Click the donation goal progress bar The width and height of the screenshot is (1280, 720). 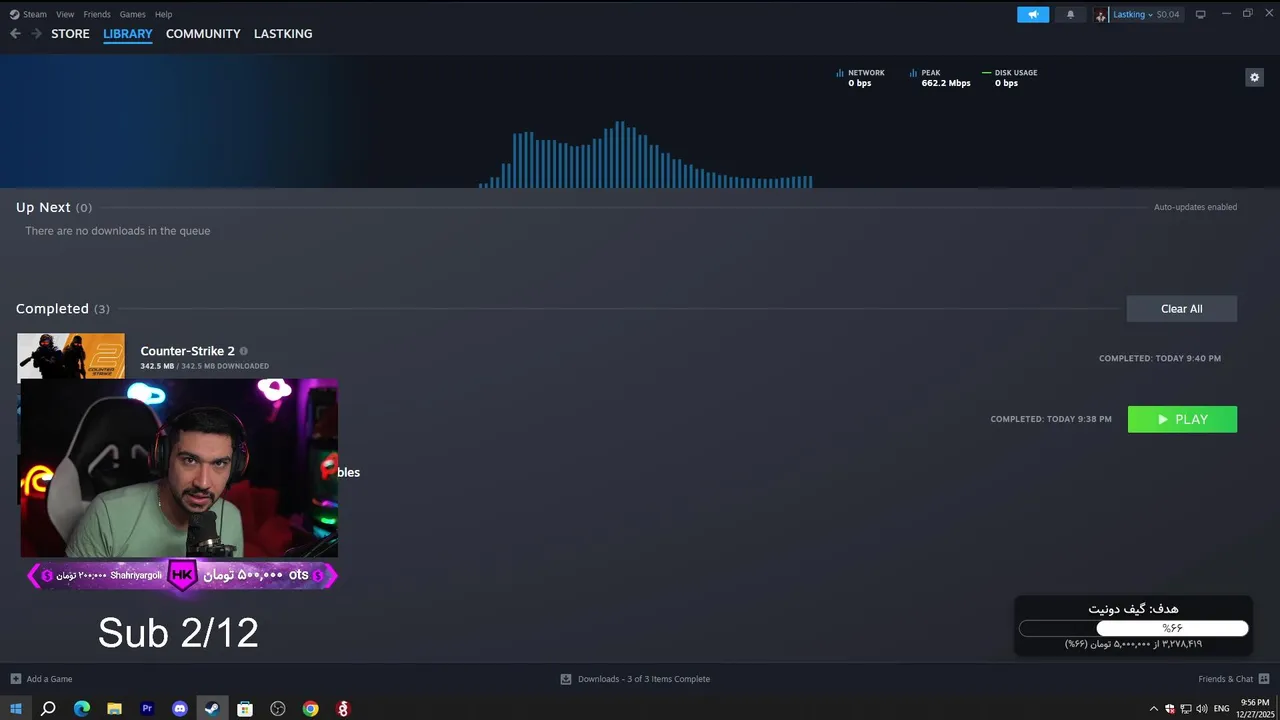[1134, 628]
